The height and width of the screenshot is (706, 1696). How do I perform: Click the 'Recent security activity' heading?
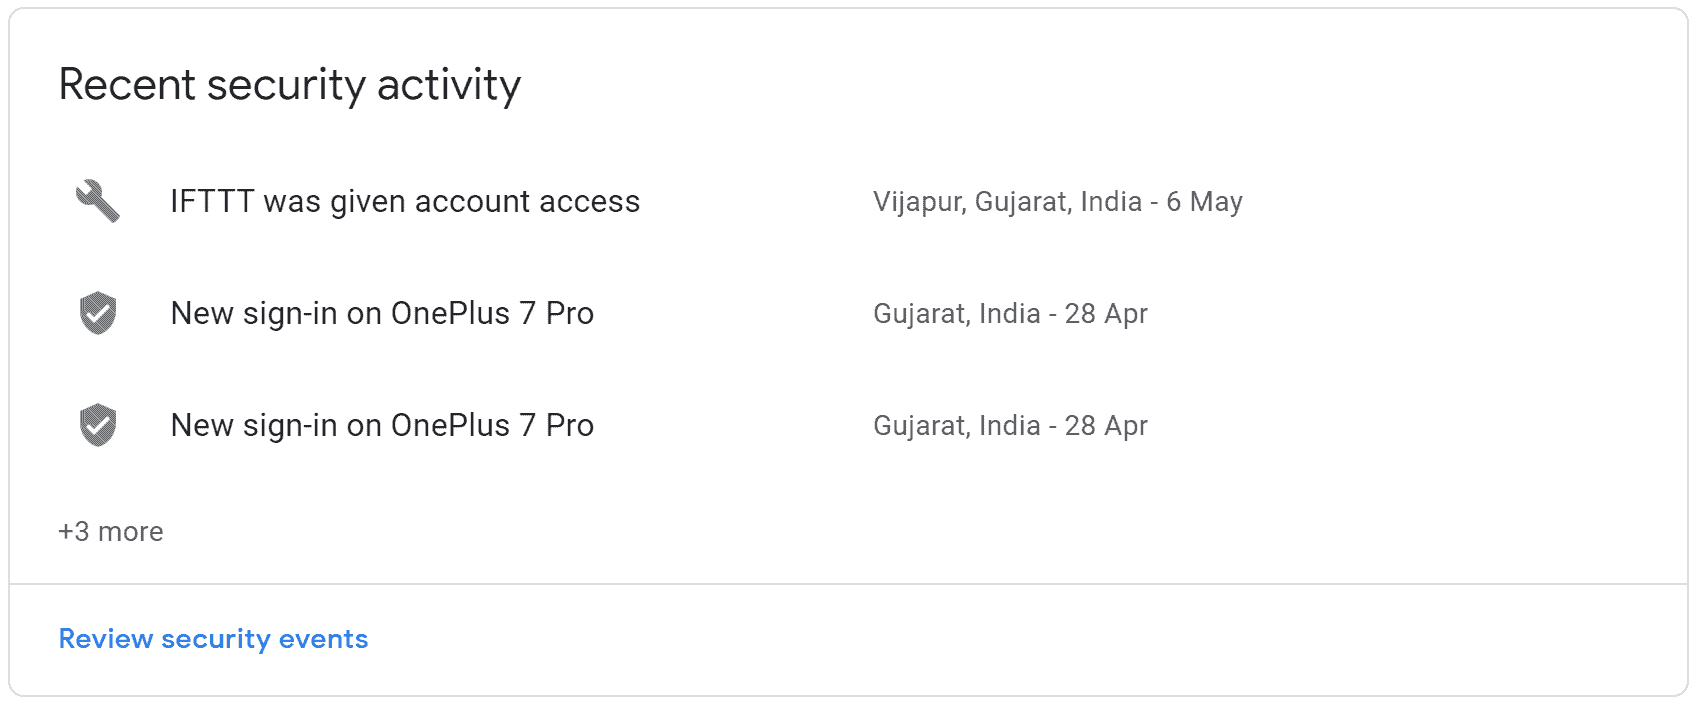(x=290, y=85)
